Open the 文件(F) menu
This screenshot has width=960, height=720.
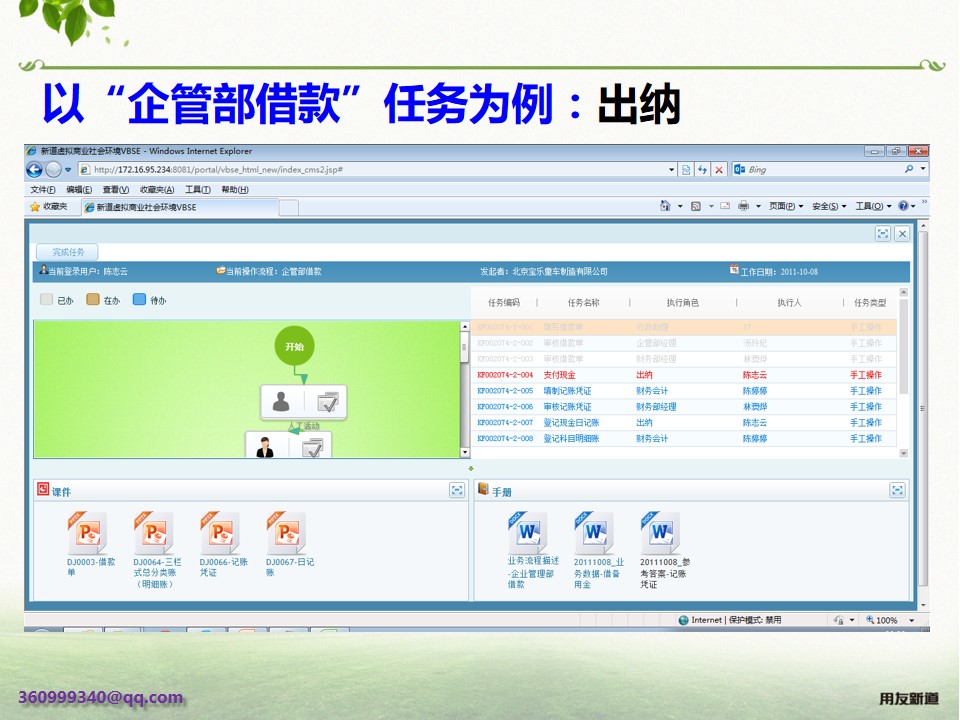pyautogui.click(x=43, y=189)
